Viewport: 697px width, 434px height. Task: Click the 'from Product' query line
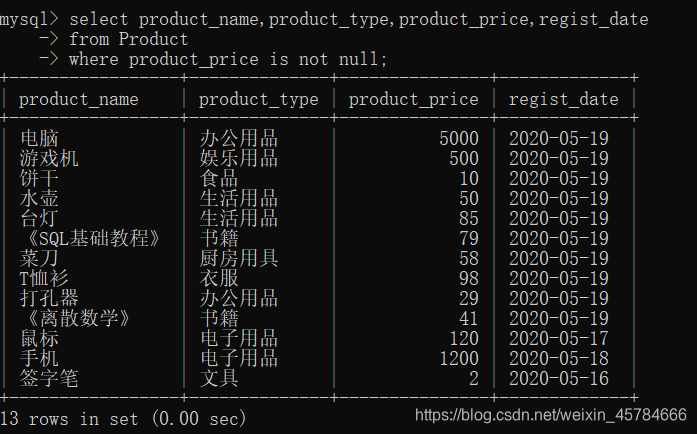tap(129, 40)
